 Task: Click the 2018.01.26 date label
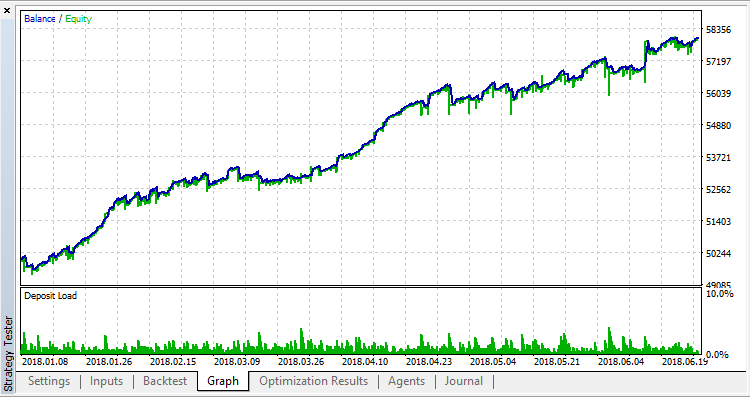(109, 362)
